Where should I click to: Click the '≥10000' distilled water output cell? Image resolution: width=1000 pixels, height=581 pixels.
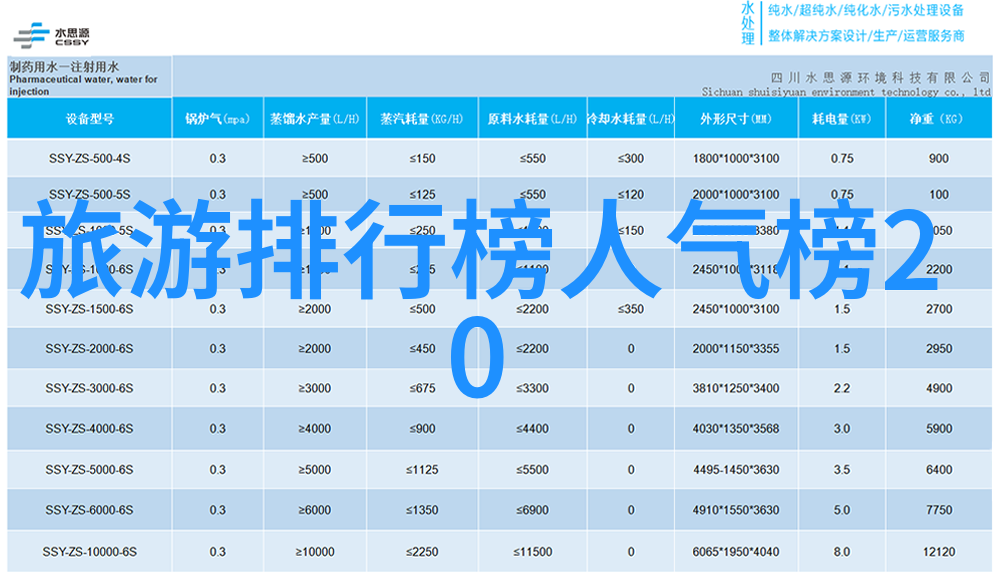point(315,552)
